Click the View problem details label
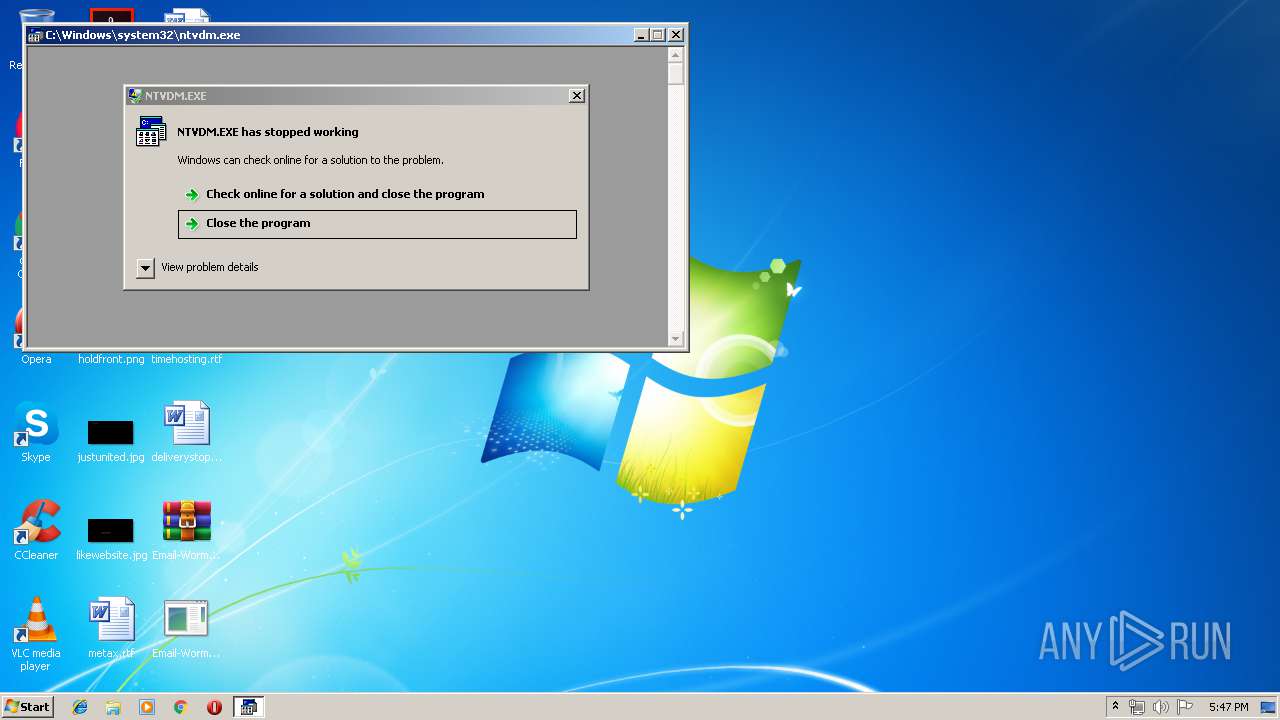 click(210, 267)
